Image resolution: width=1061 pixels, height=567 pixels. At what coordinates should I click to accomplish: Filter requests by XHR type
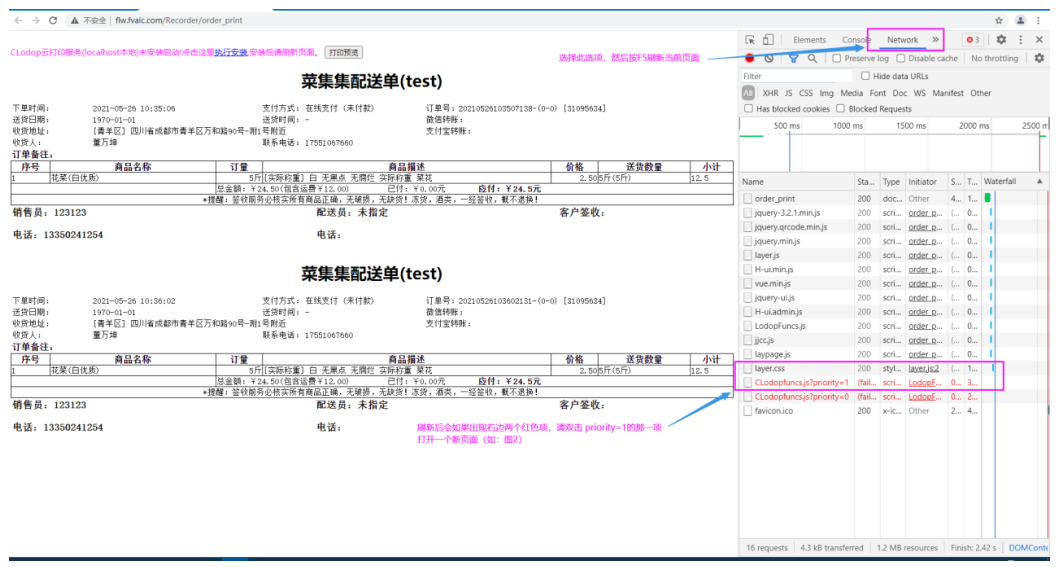click(770, 93)
